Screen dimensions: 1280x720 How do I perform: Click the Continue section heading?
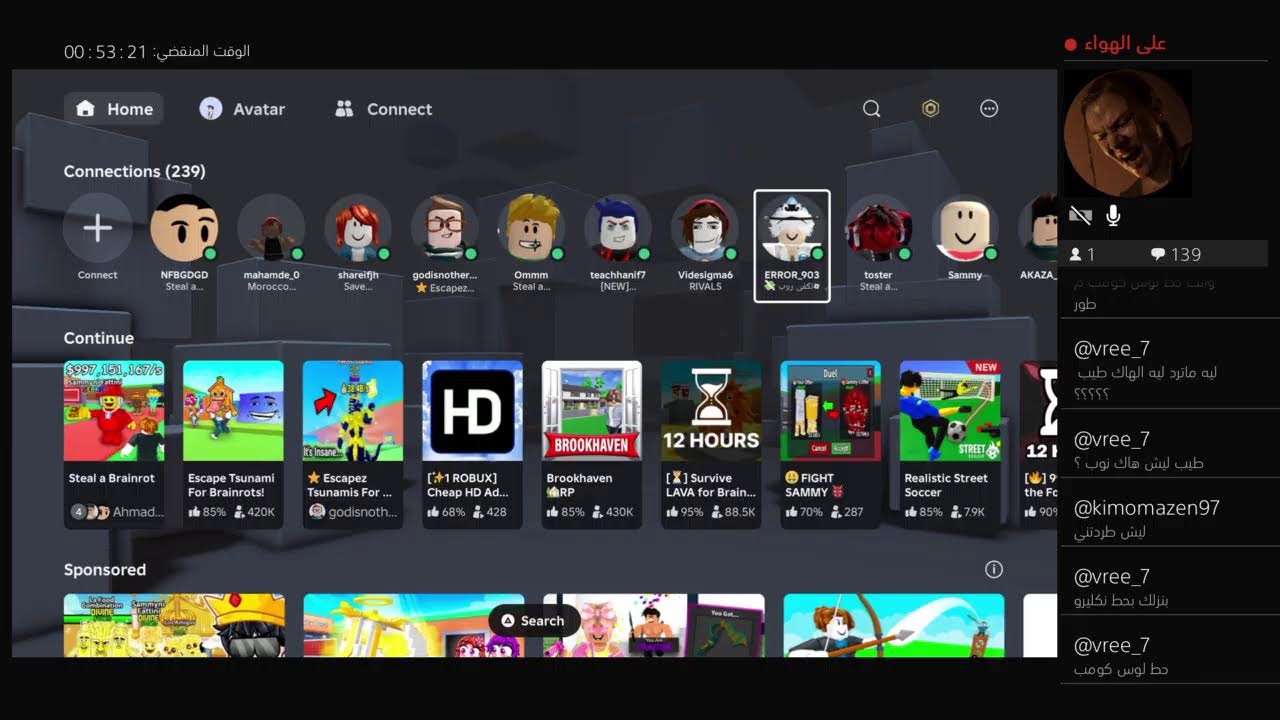(99, 338)
